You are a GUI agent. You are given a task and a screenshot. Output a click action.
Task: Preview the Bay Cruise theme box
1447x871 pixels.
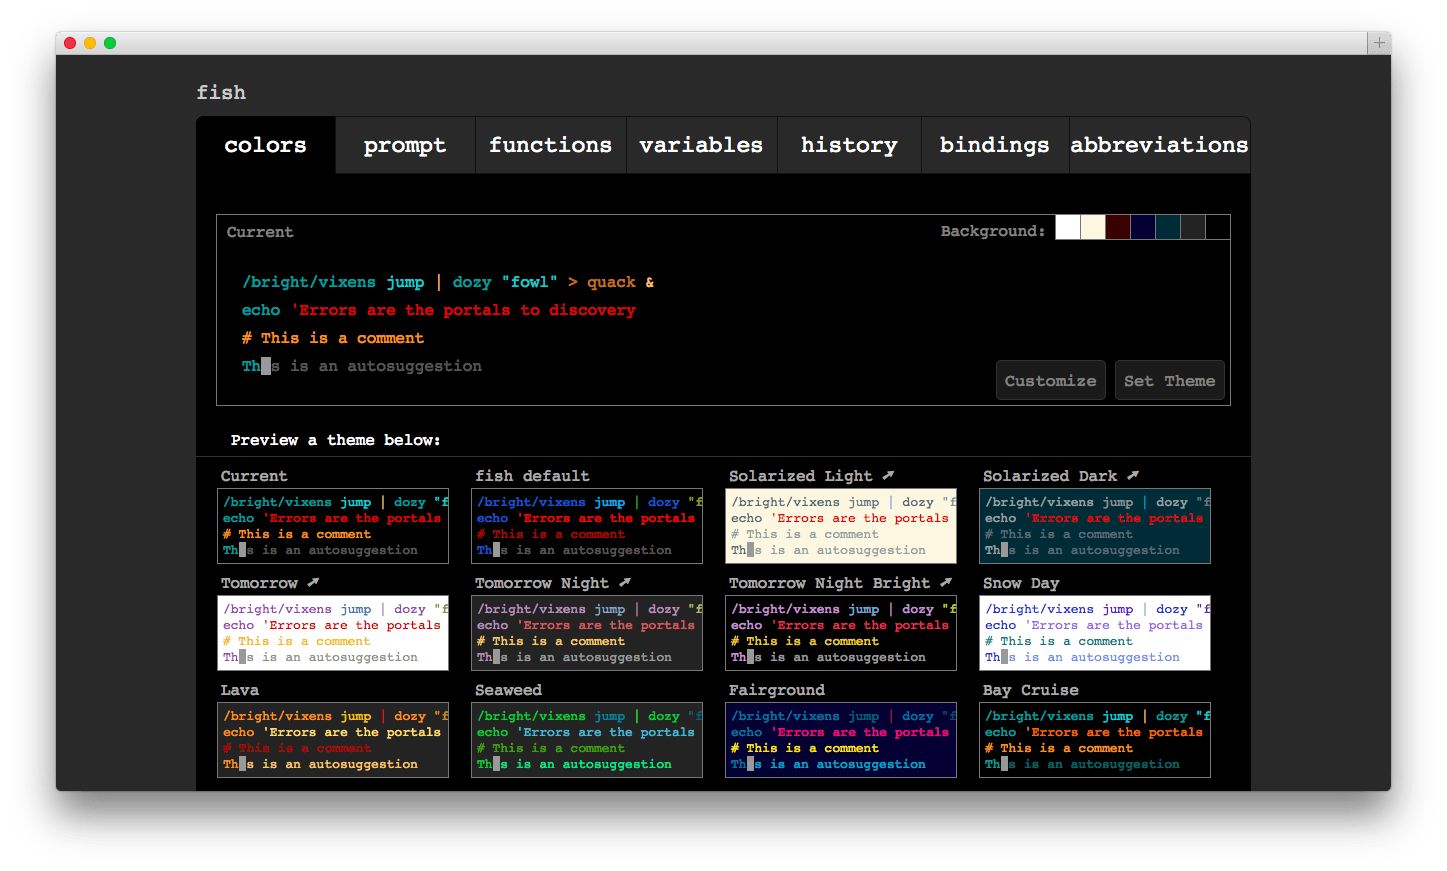coord(1095,740)
